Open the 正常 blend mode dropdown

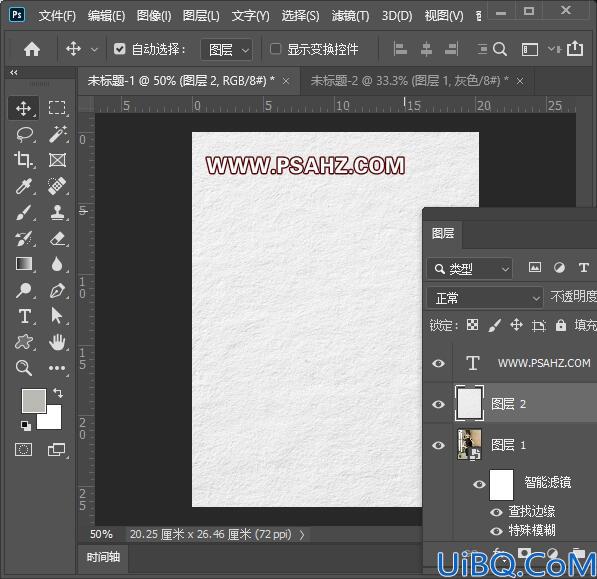click(485, 298)
